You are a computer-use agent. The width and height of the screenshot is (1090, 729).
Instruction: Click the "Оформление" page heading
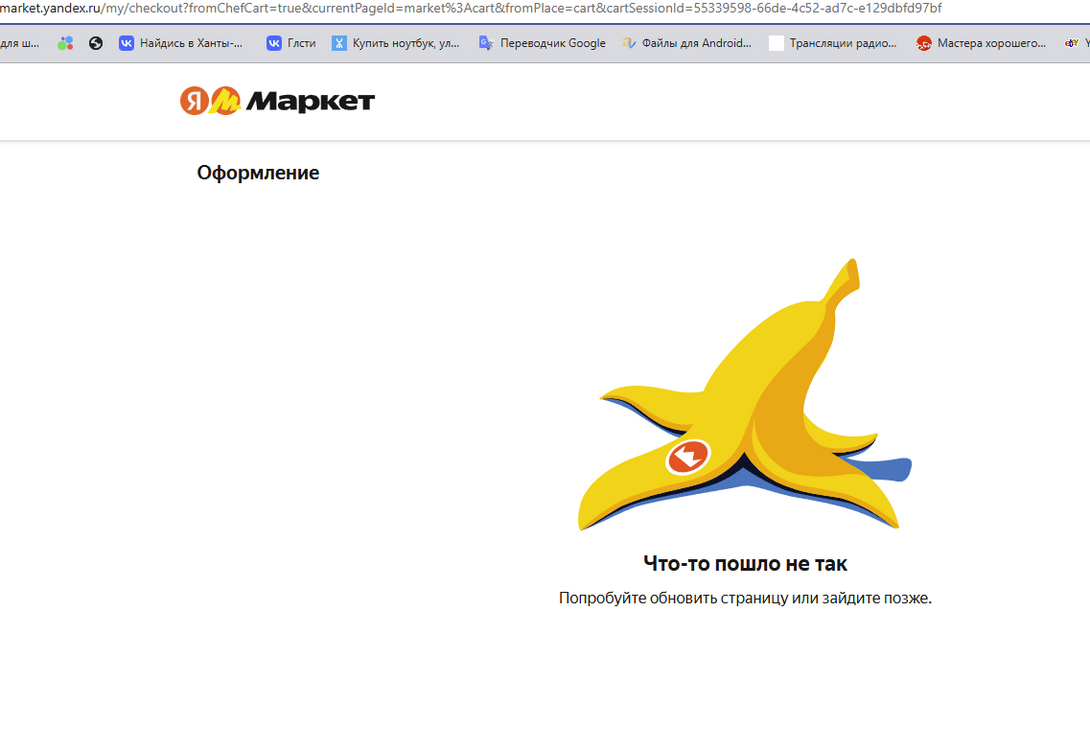click(x=258, y=172)
